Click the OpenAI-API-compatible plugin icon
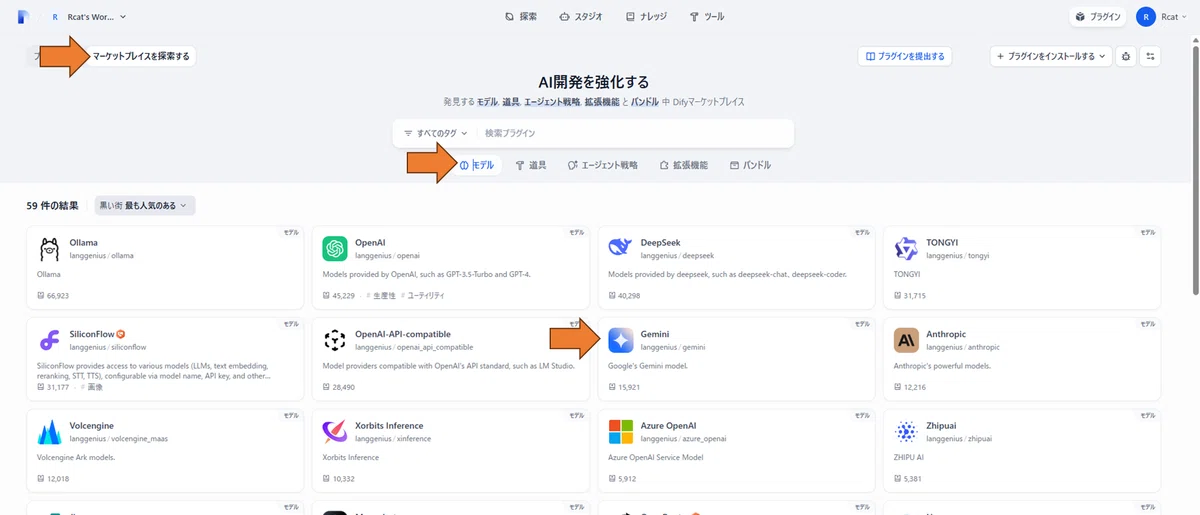The image size is (1200, 515). click(335, 340)
